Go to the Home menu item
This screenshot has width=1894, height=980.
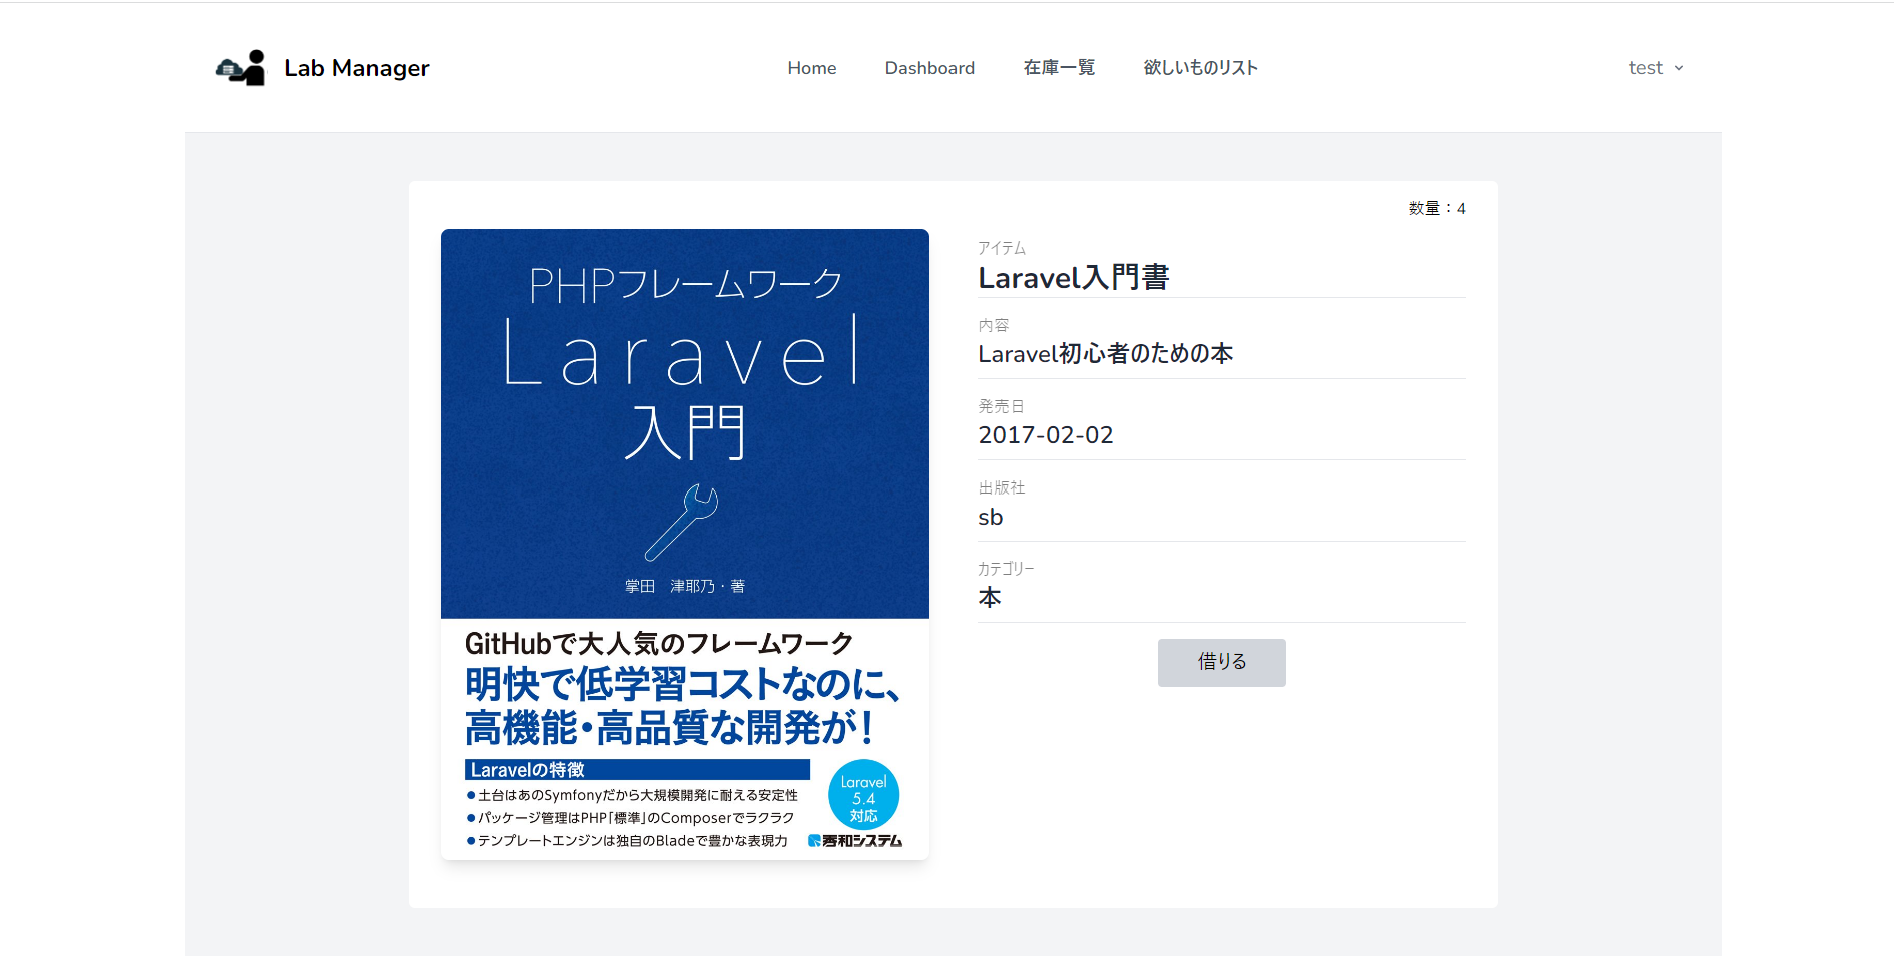pos(811,68)
